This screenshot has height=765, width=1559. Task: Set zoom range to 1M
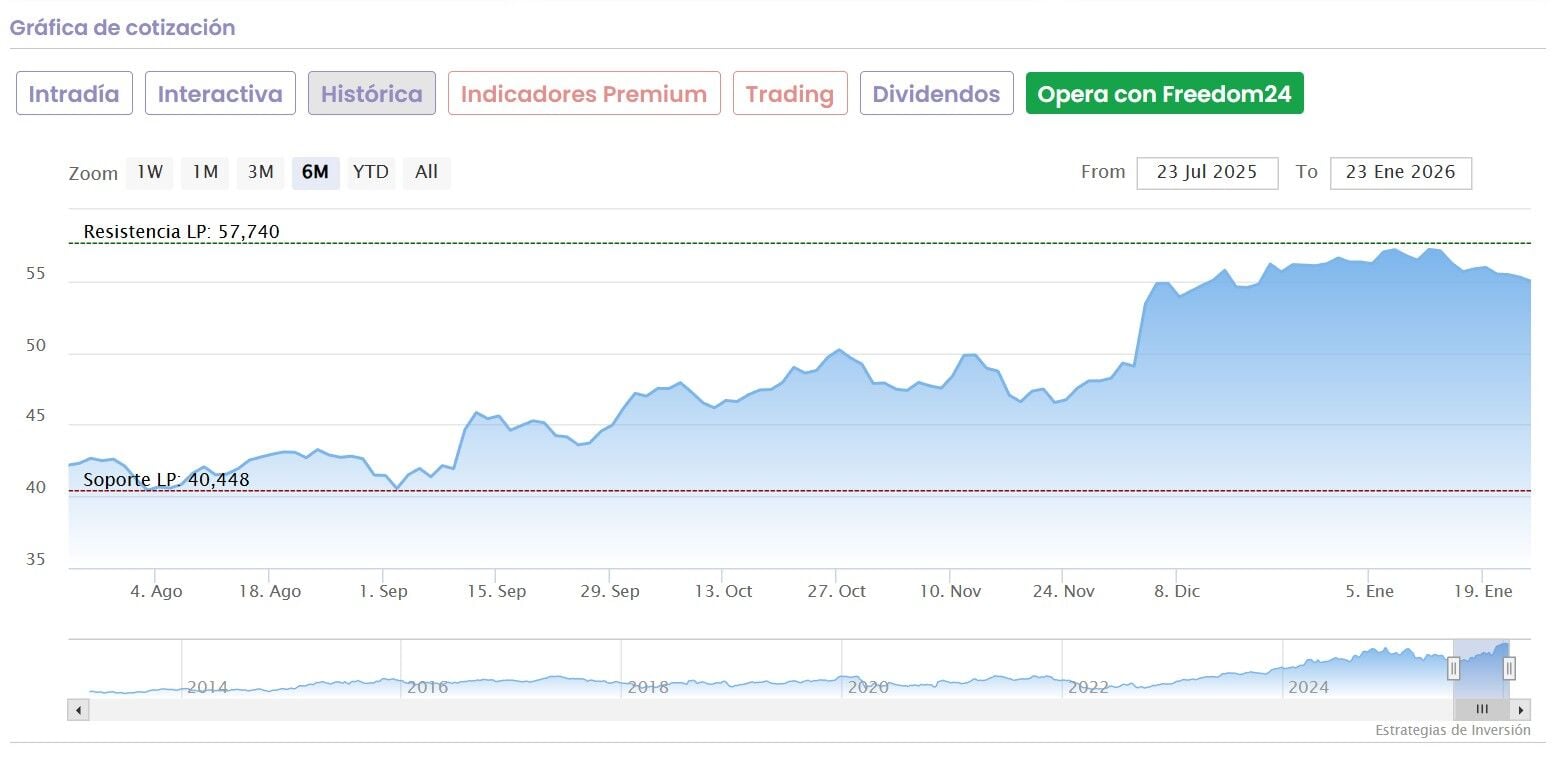pos(205,172)
